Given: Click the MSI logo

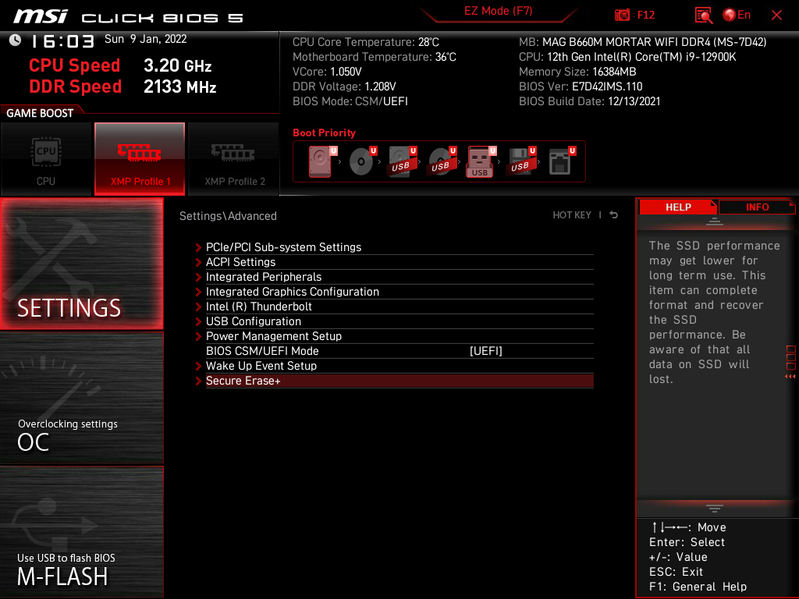Looking at the screenshot, I should [40, 16].
